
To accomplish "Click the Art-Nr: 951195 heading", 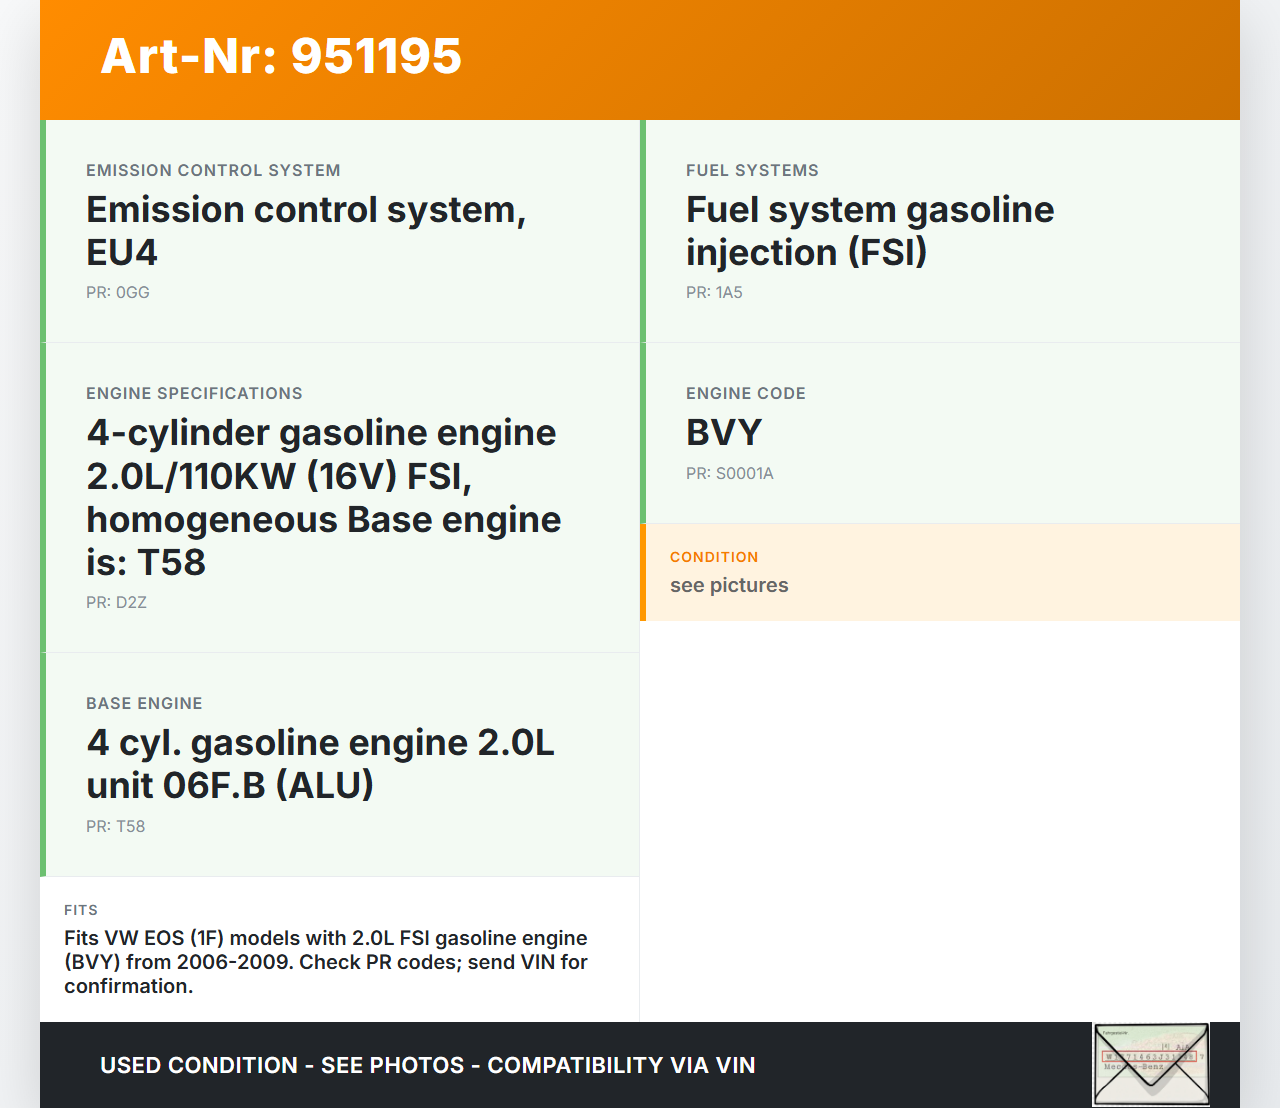I will coord(281,56).
